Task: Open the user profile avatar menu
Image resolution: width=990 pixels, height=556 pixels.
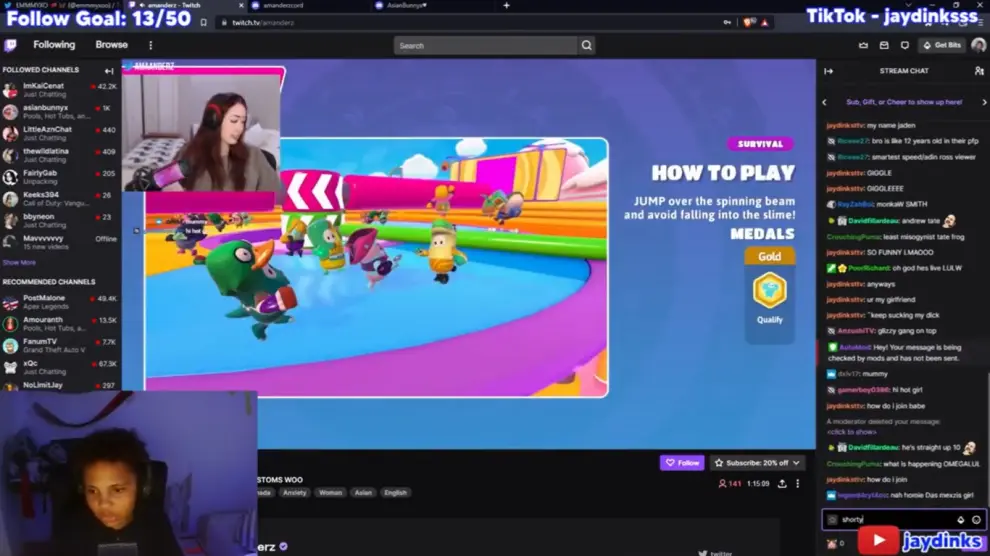Action: [x=977, y=45]
